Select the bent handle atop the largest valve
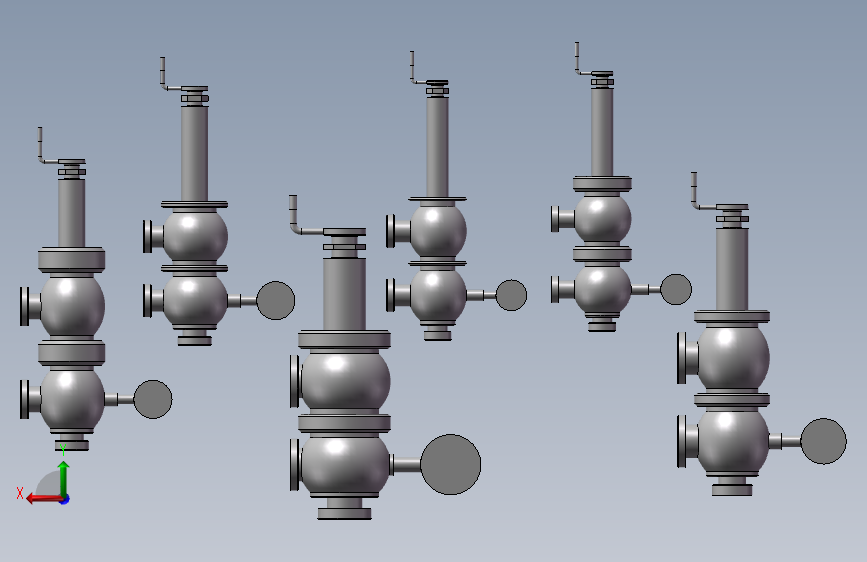 point(307,215)
